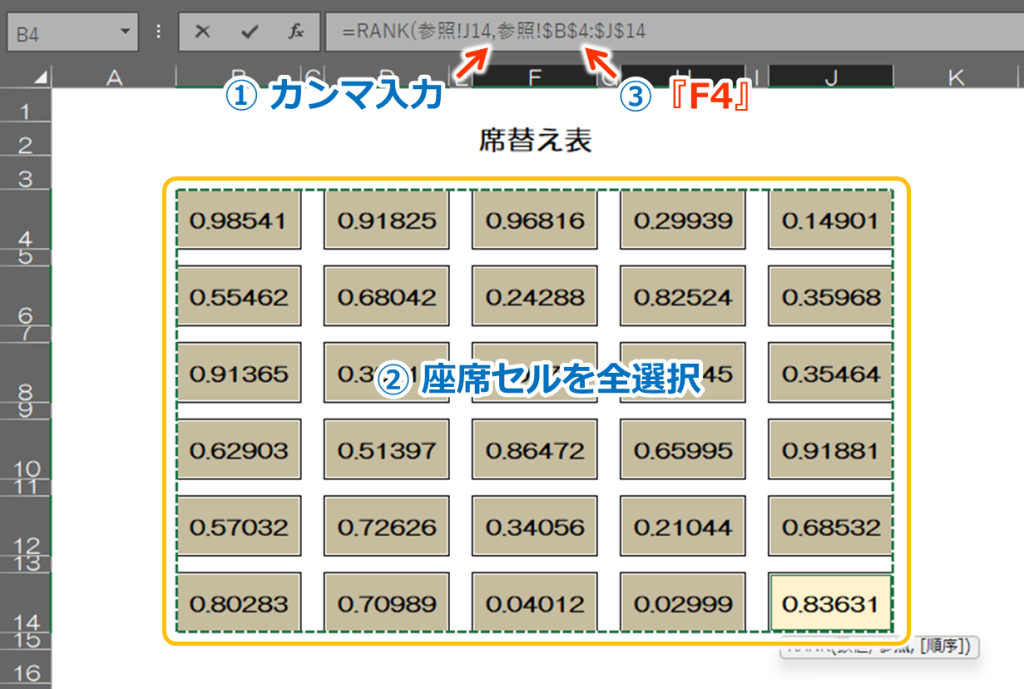
Task: Open the Name Box dropdown arrow
Action: tap(124, 31)
